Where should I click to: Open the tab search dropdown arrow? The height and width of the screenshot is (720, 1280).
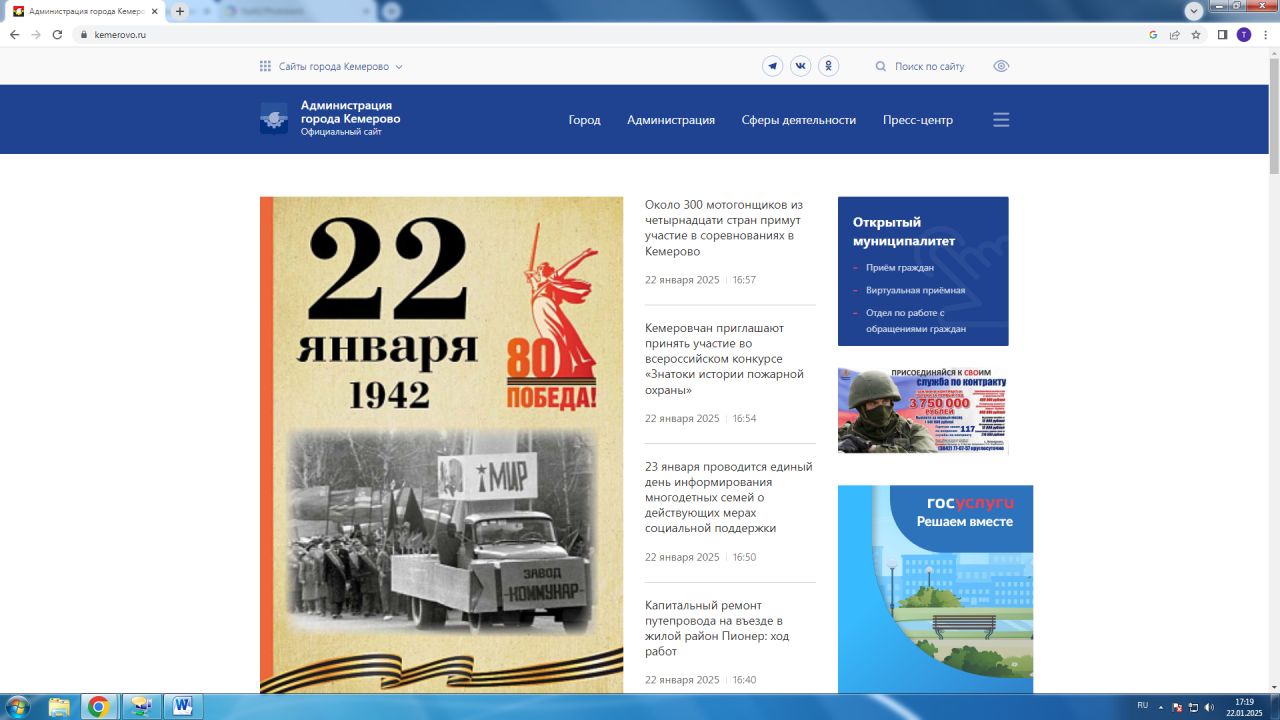tap(1193, 11)
